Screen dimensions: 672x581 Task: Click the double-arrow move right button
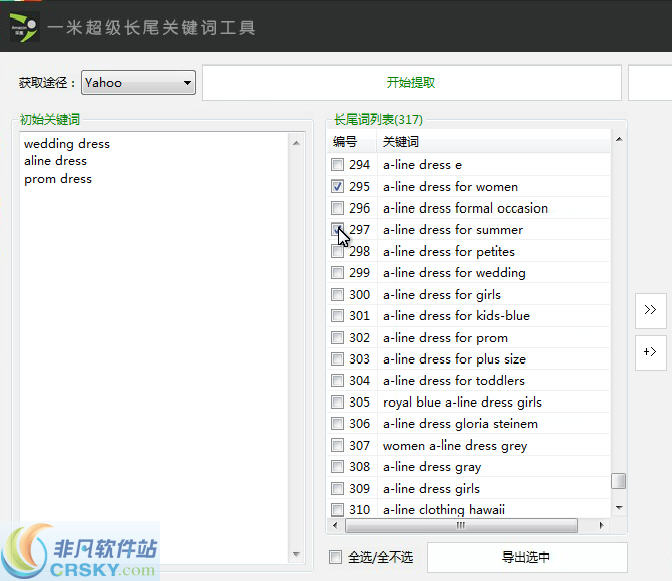651,311
